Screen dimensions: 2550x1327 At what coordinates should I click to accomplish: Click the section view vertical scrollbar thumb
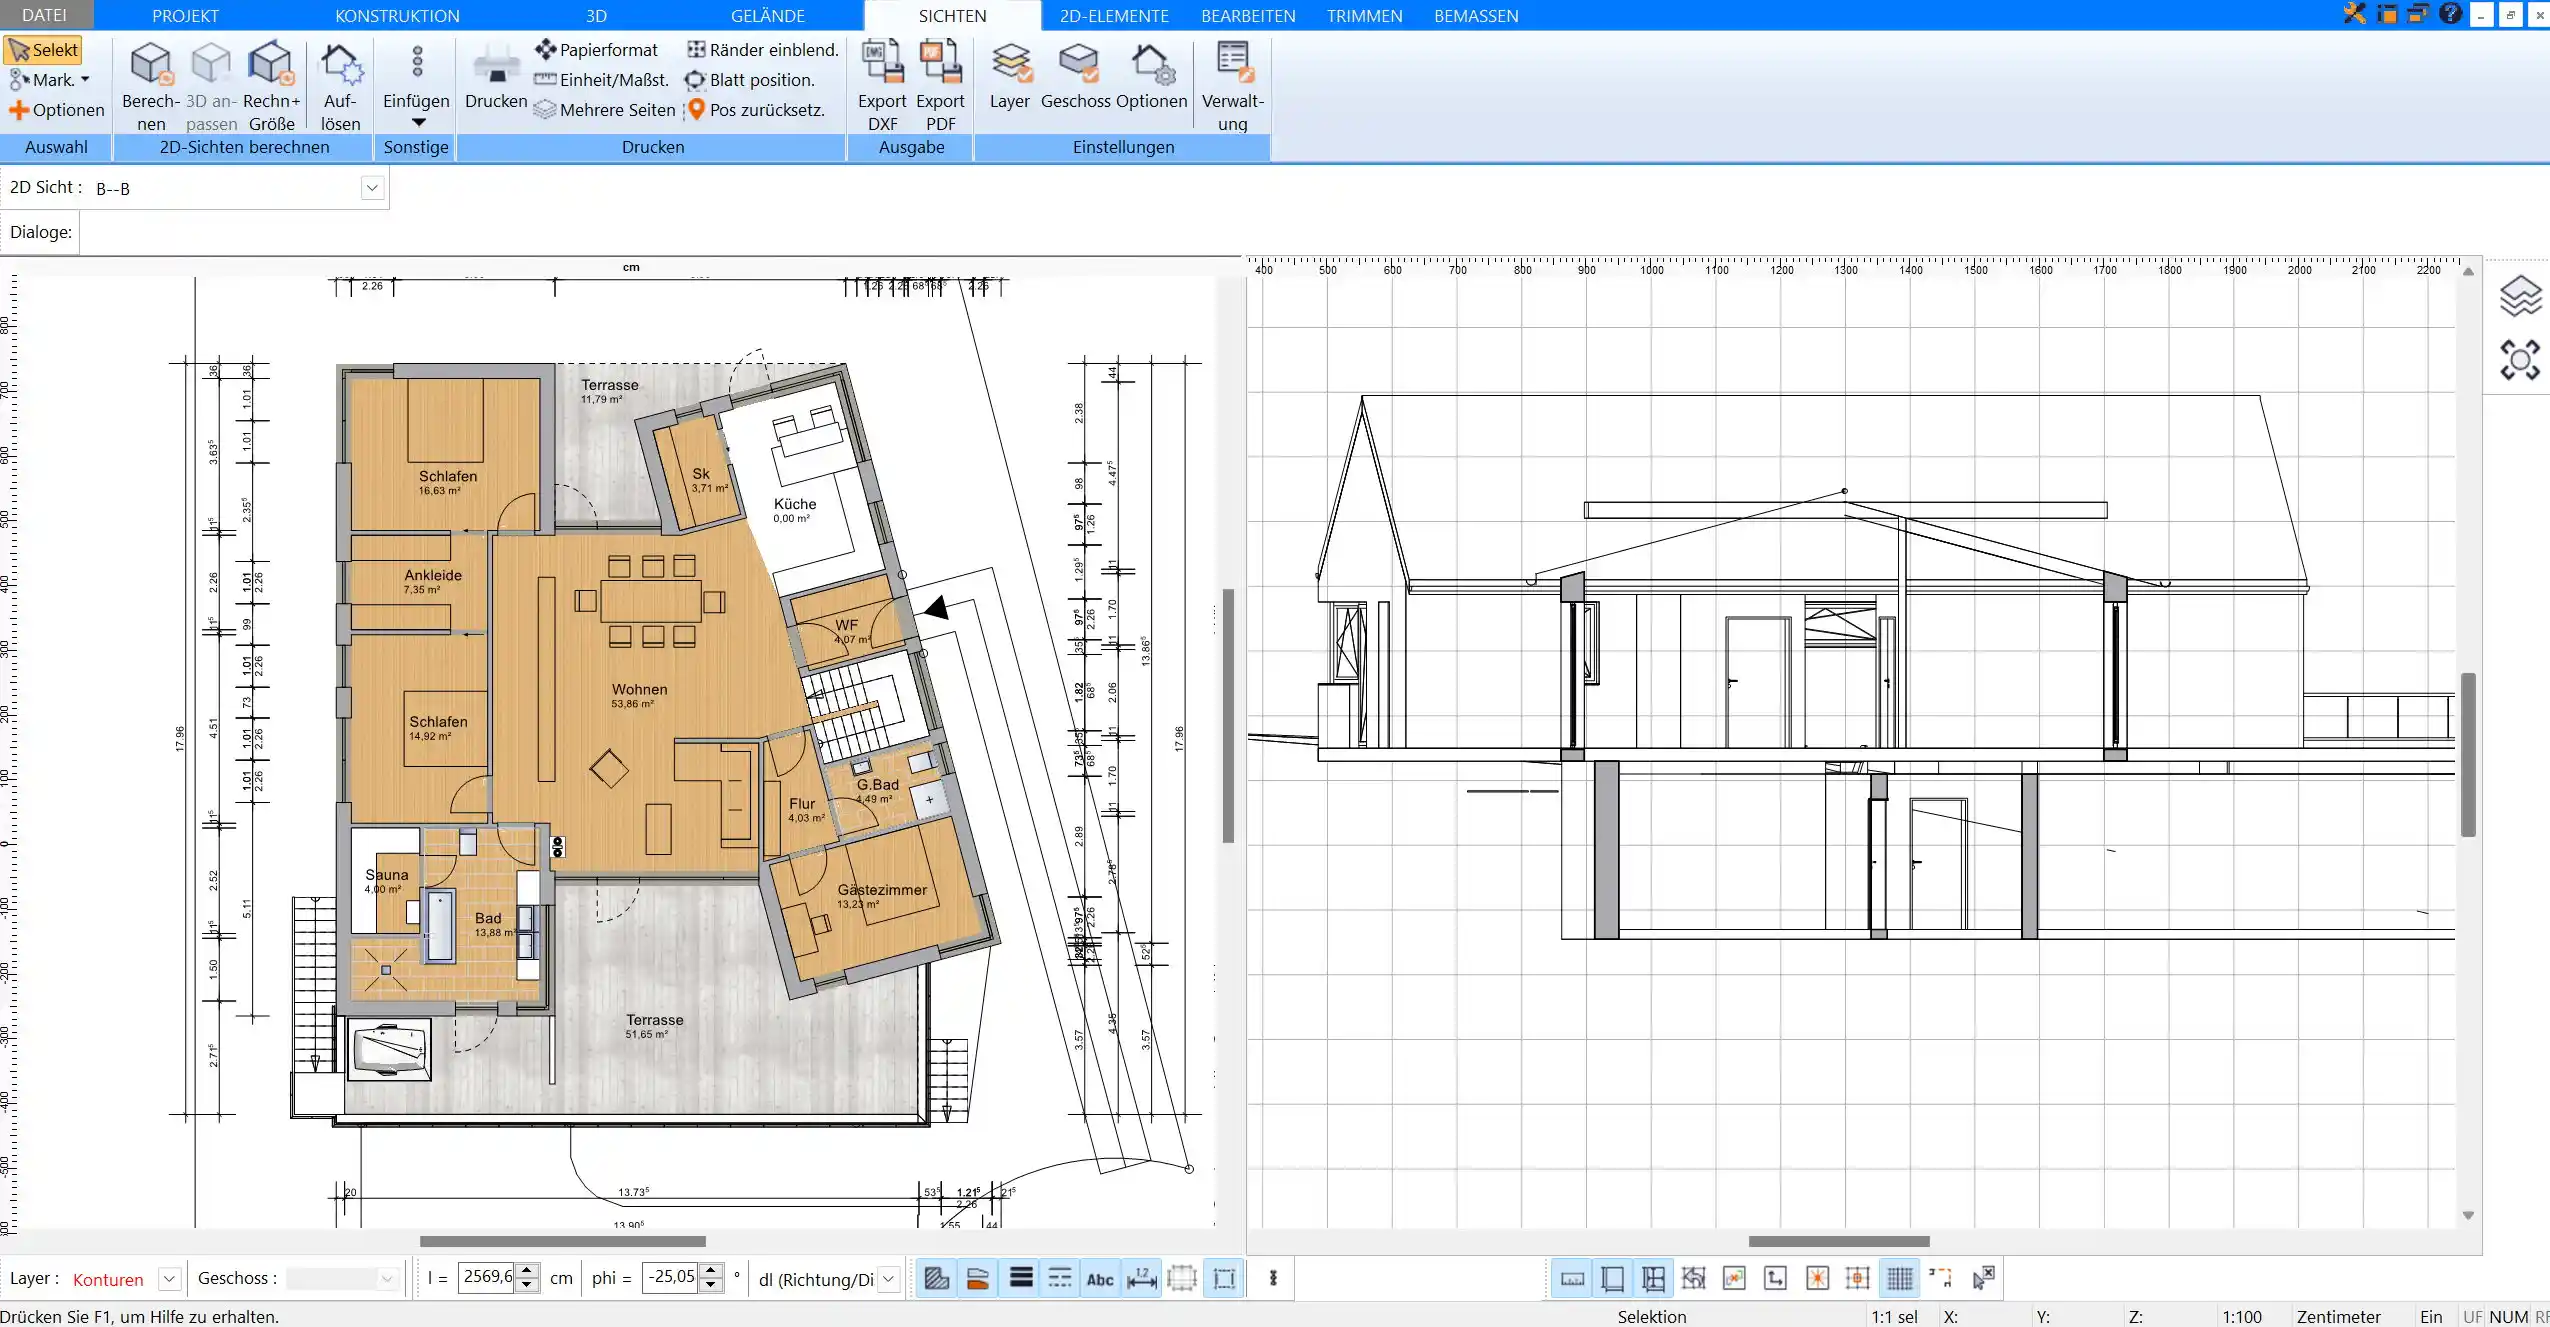coord(2468,754)
